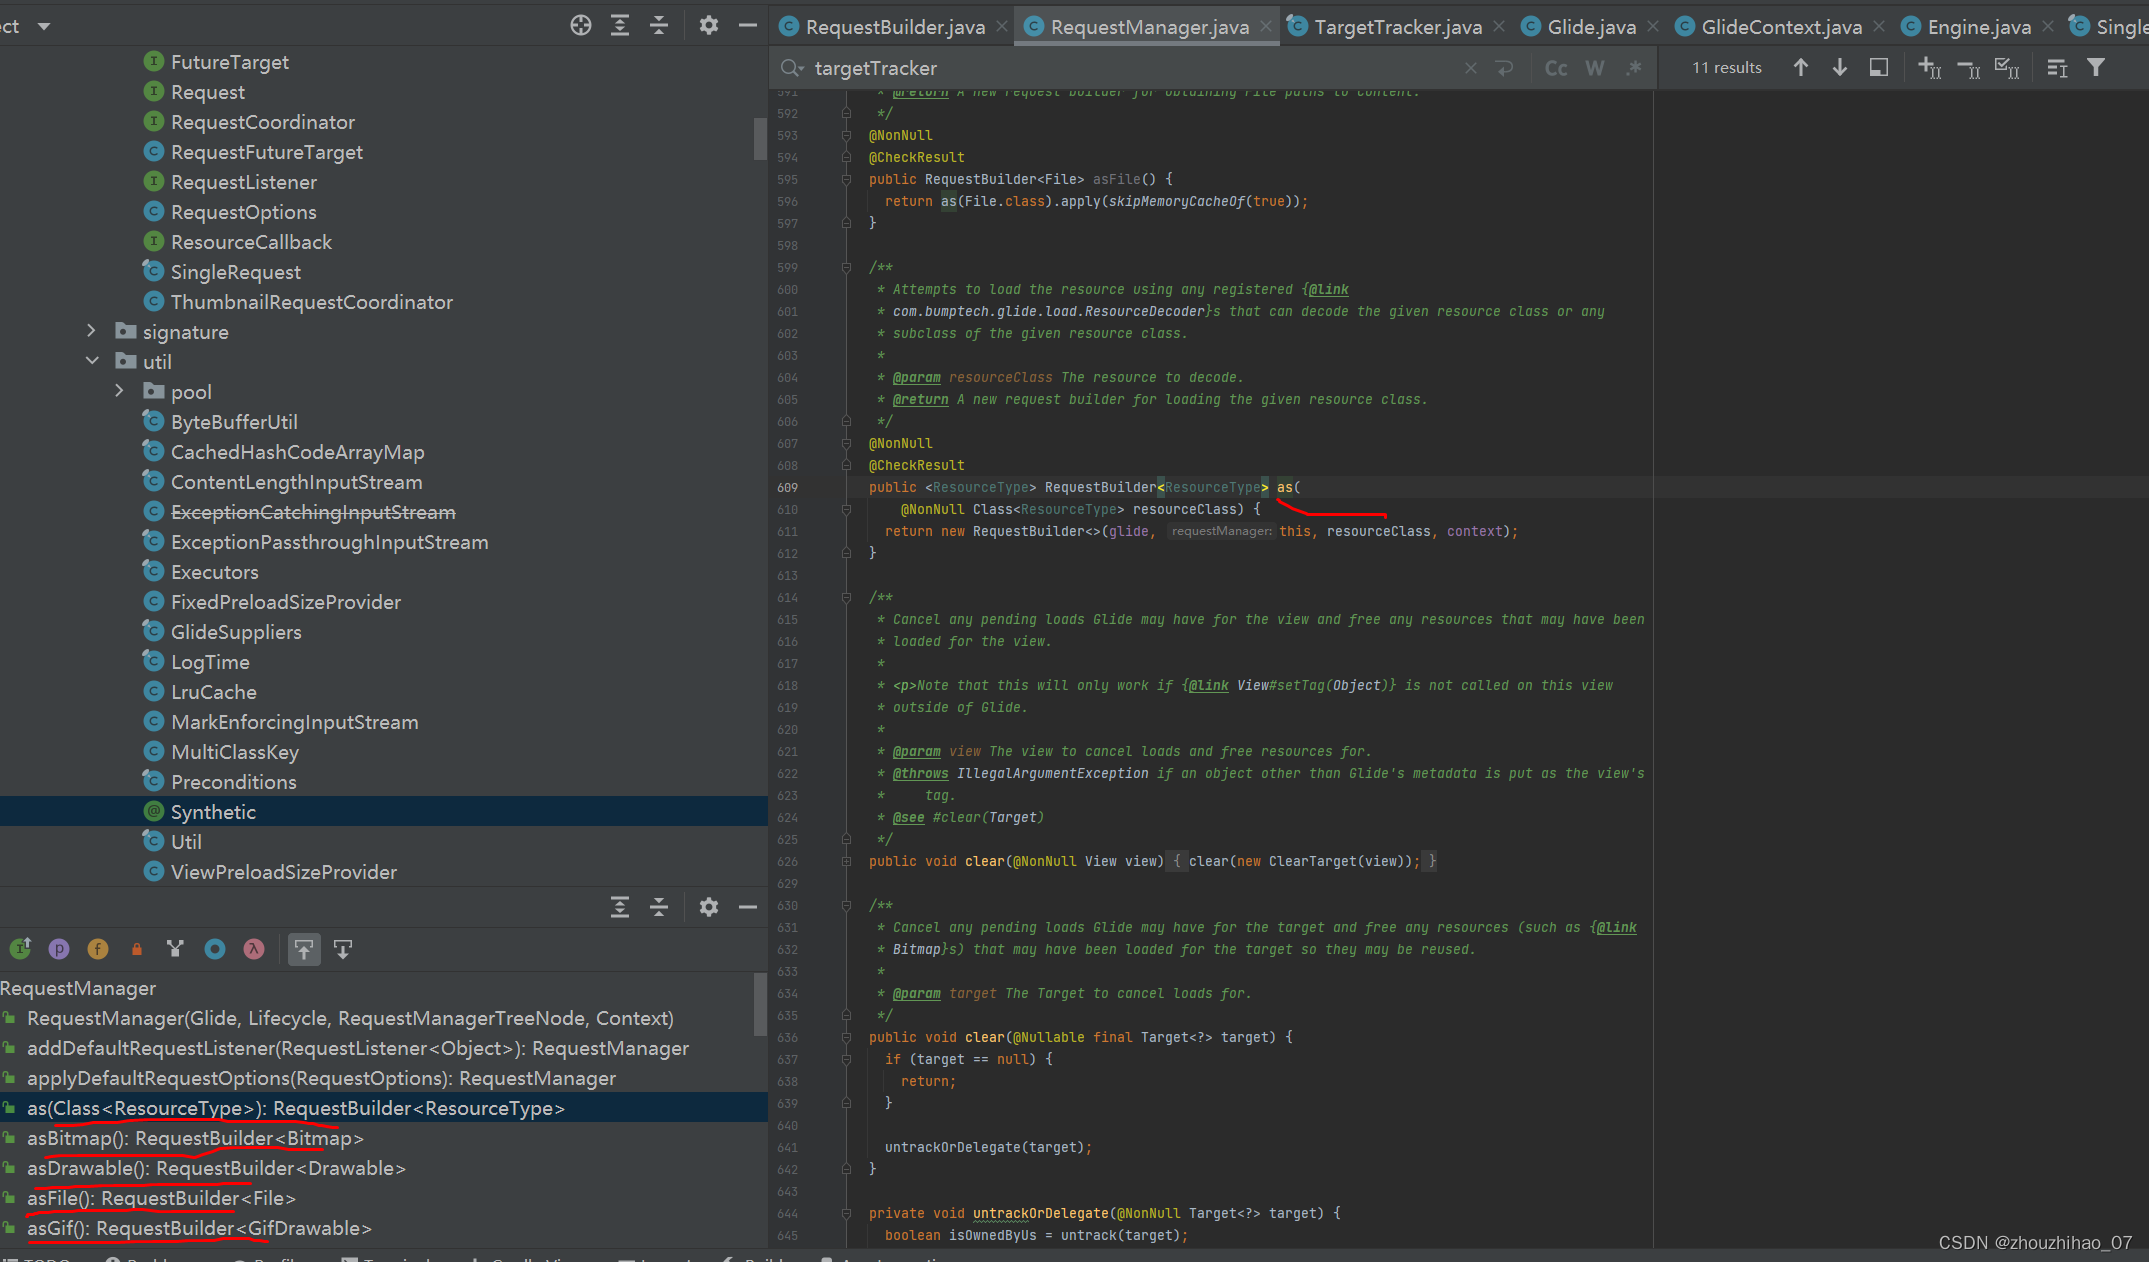
Task: Click Structure panel vertical scrollbar
Action: [x=760, y=1003]
